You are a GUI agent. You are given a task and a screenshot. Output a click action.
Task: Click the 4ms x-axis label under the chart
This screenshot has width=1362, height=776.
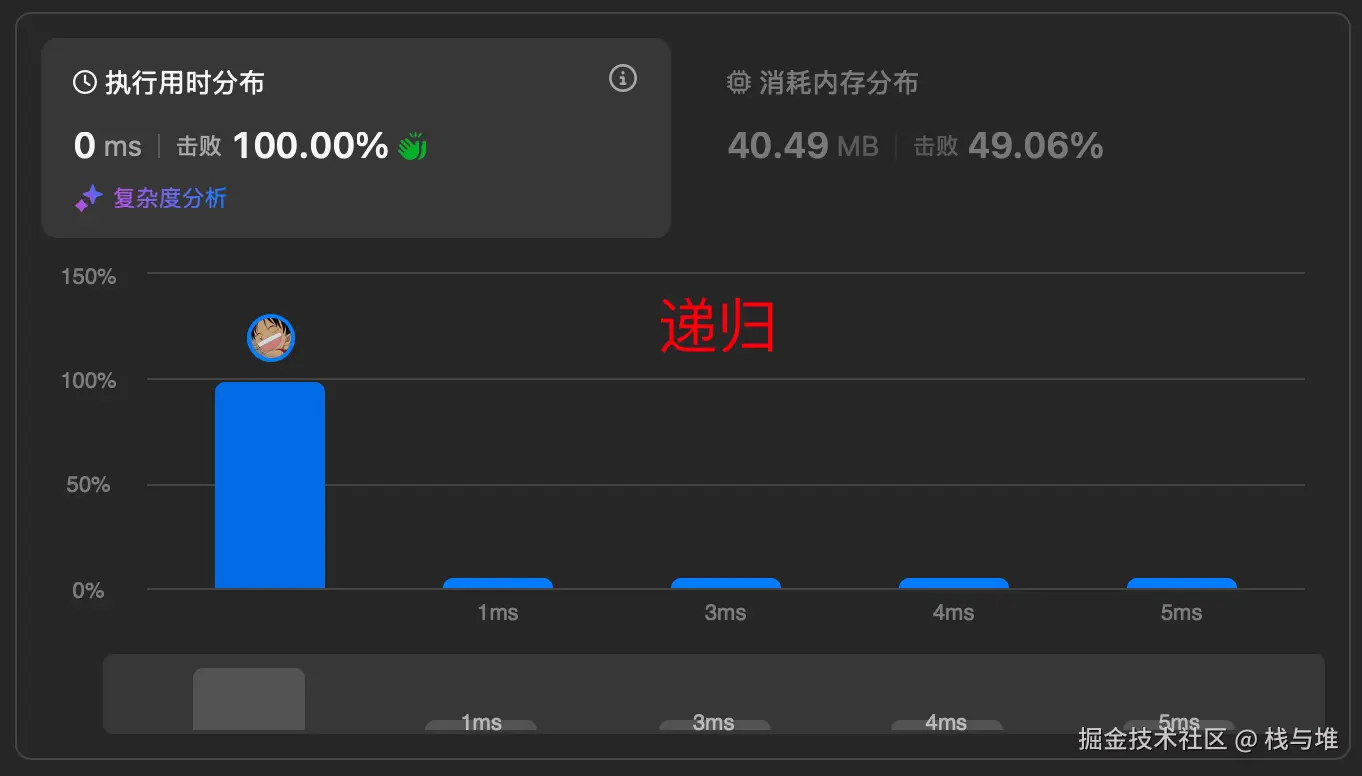[x=954, y=612]
